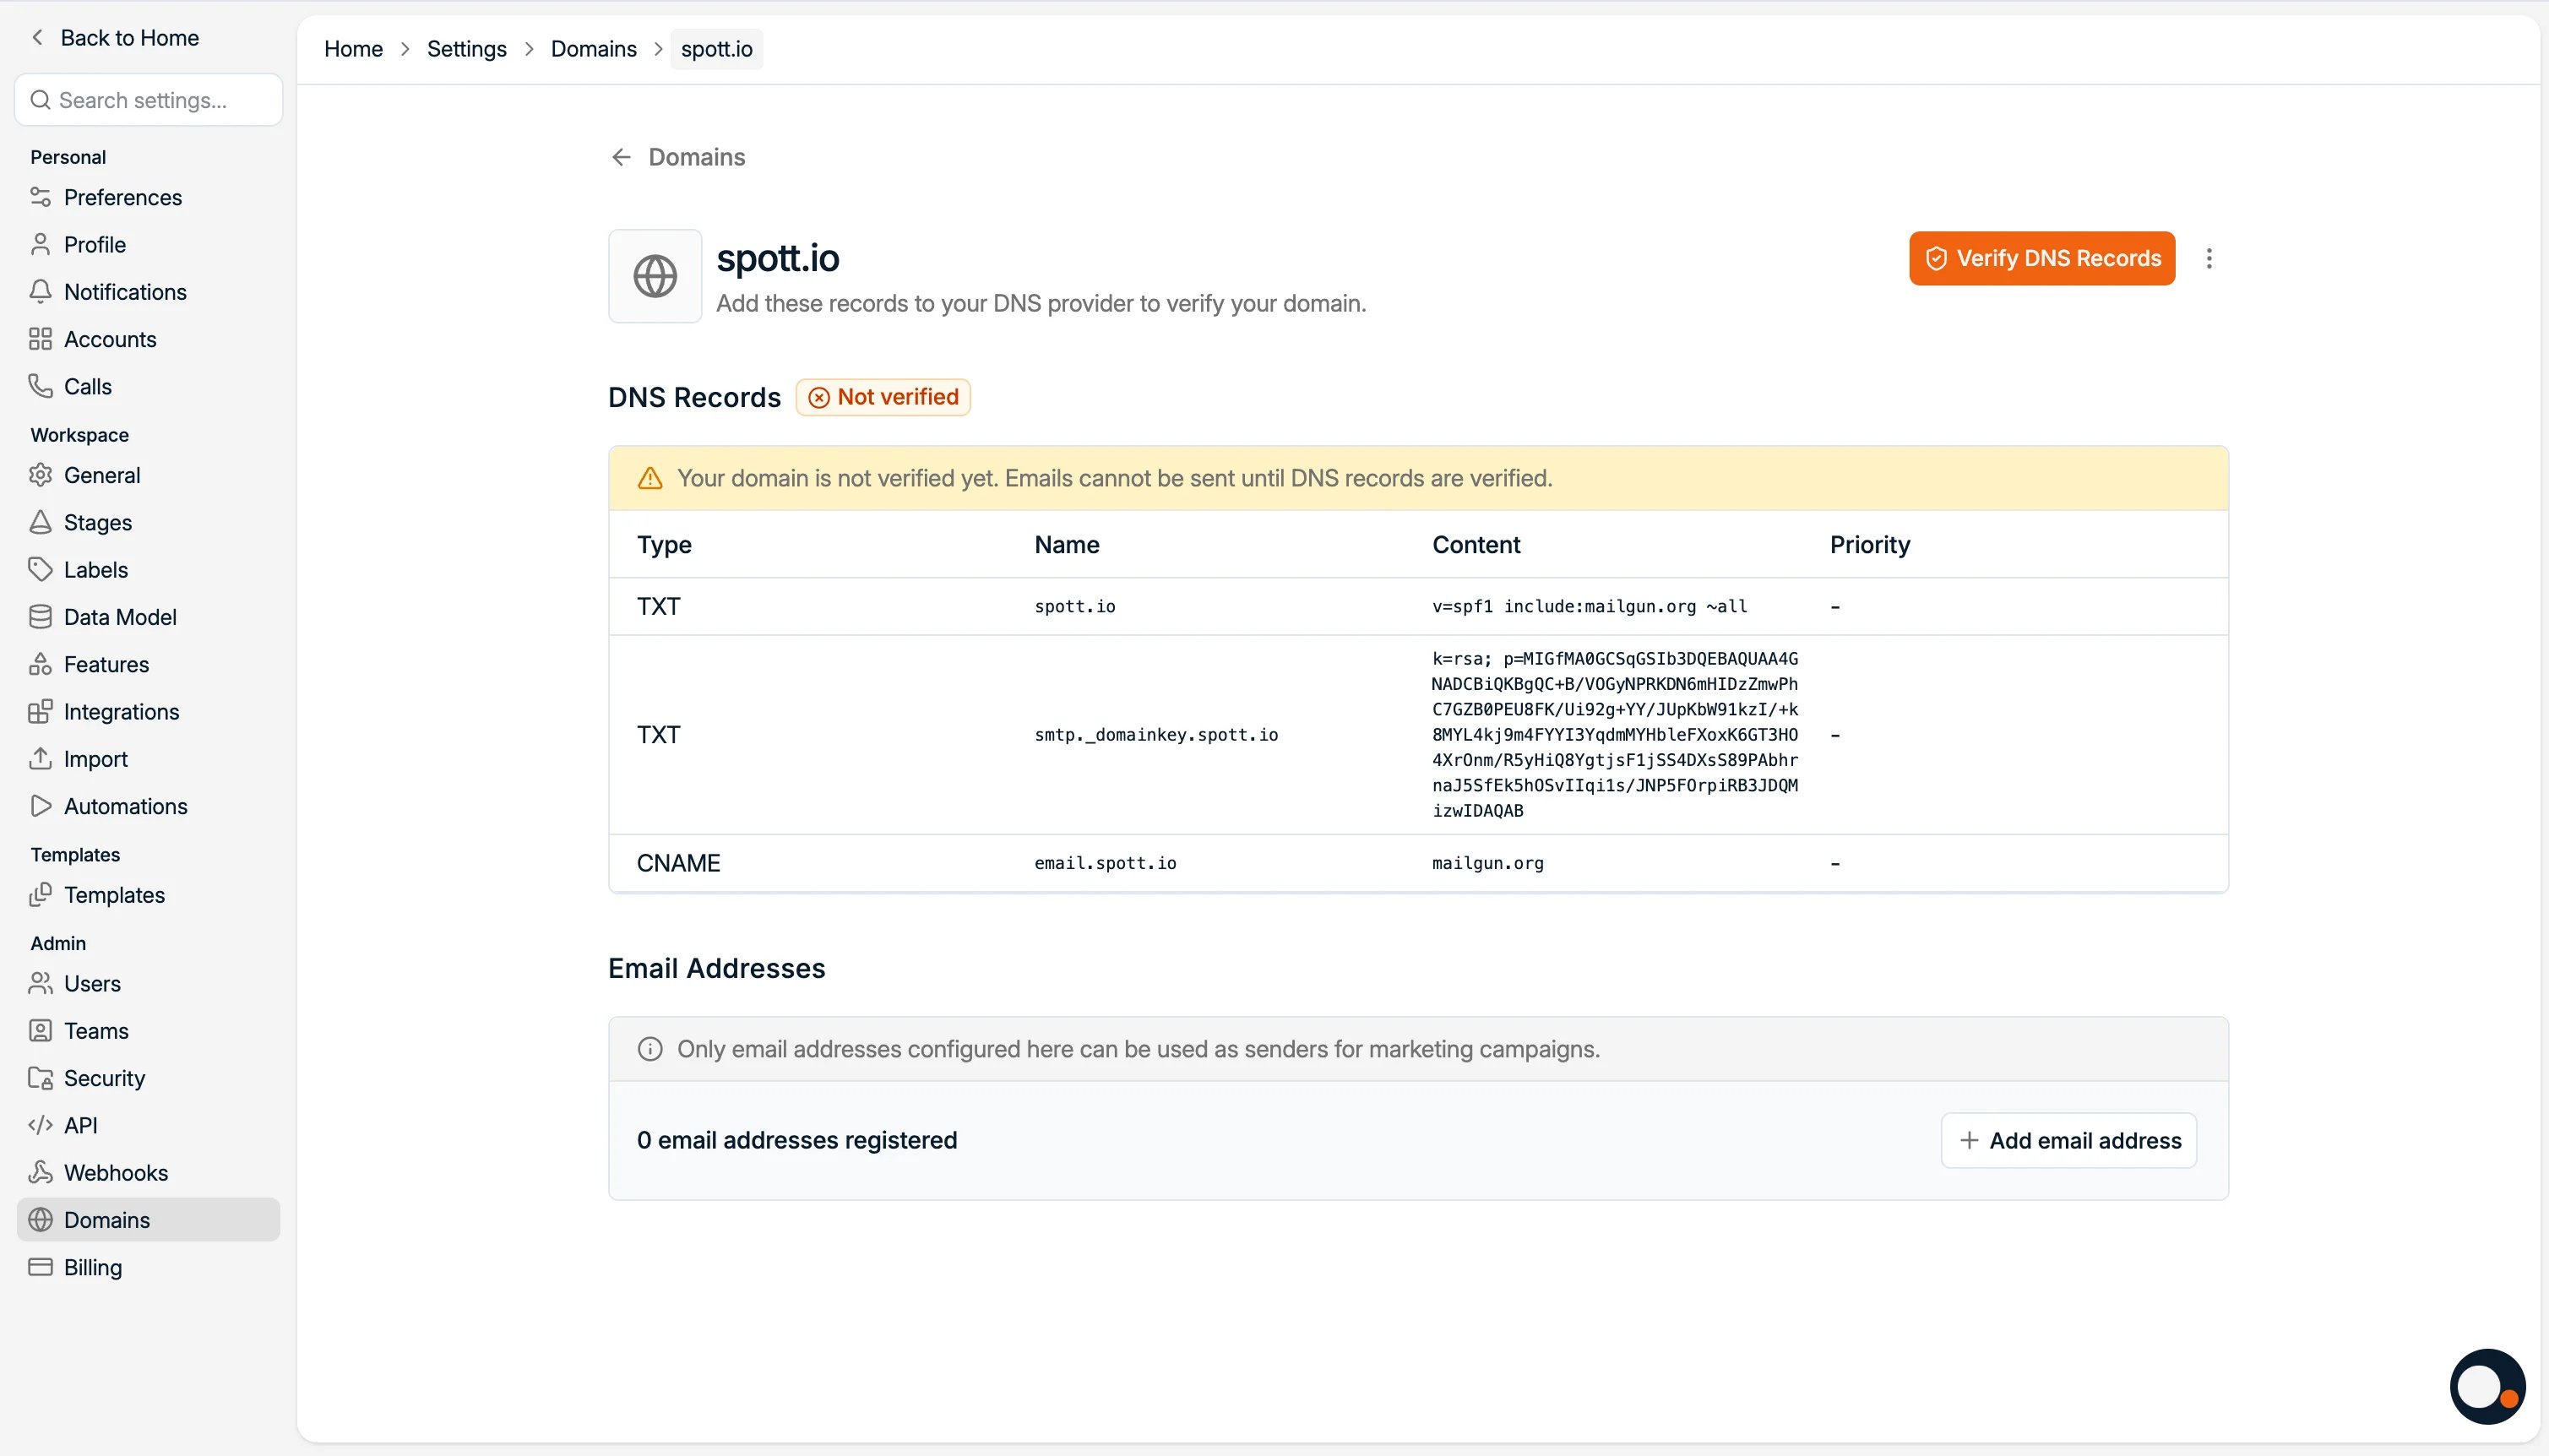Image resolution: width=2549 pixels, height=1456 pixels.
Task: Click the Domains globe icon in sidebar
Action: (40, 1220)
